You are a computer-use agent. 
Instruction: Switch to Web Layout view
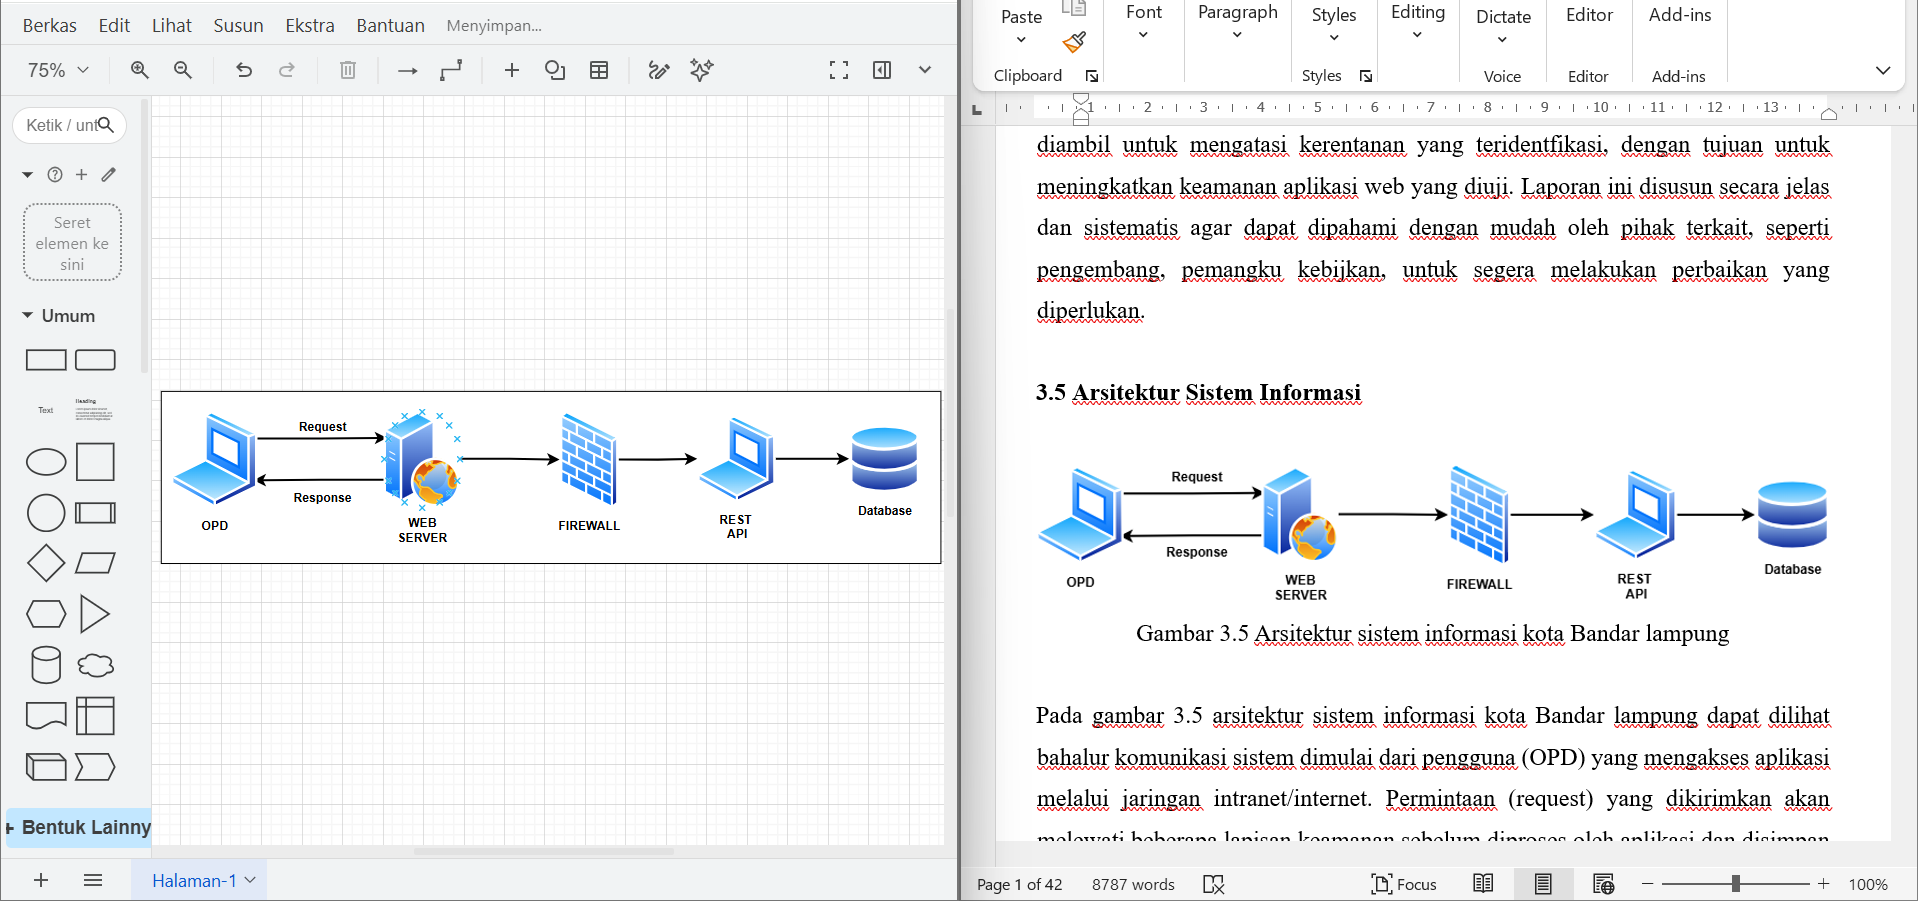(1603, 884)
